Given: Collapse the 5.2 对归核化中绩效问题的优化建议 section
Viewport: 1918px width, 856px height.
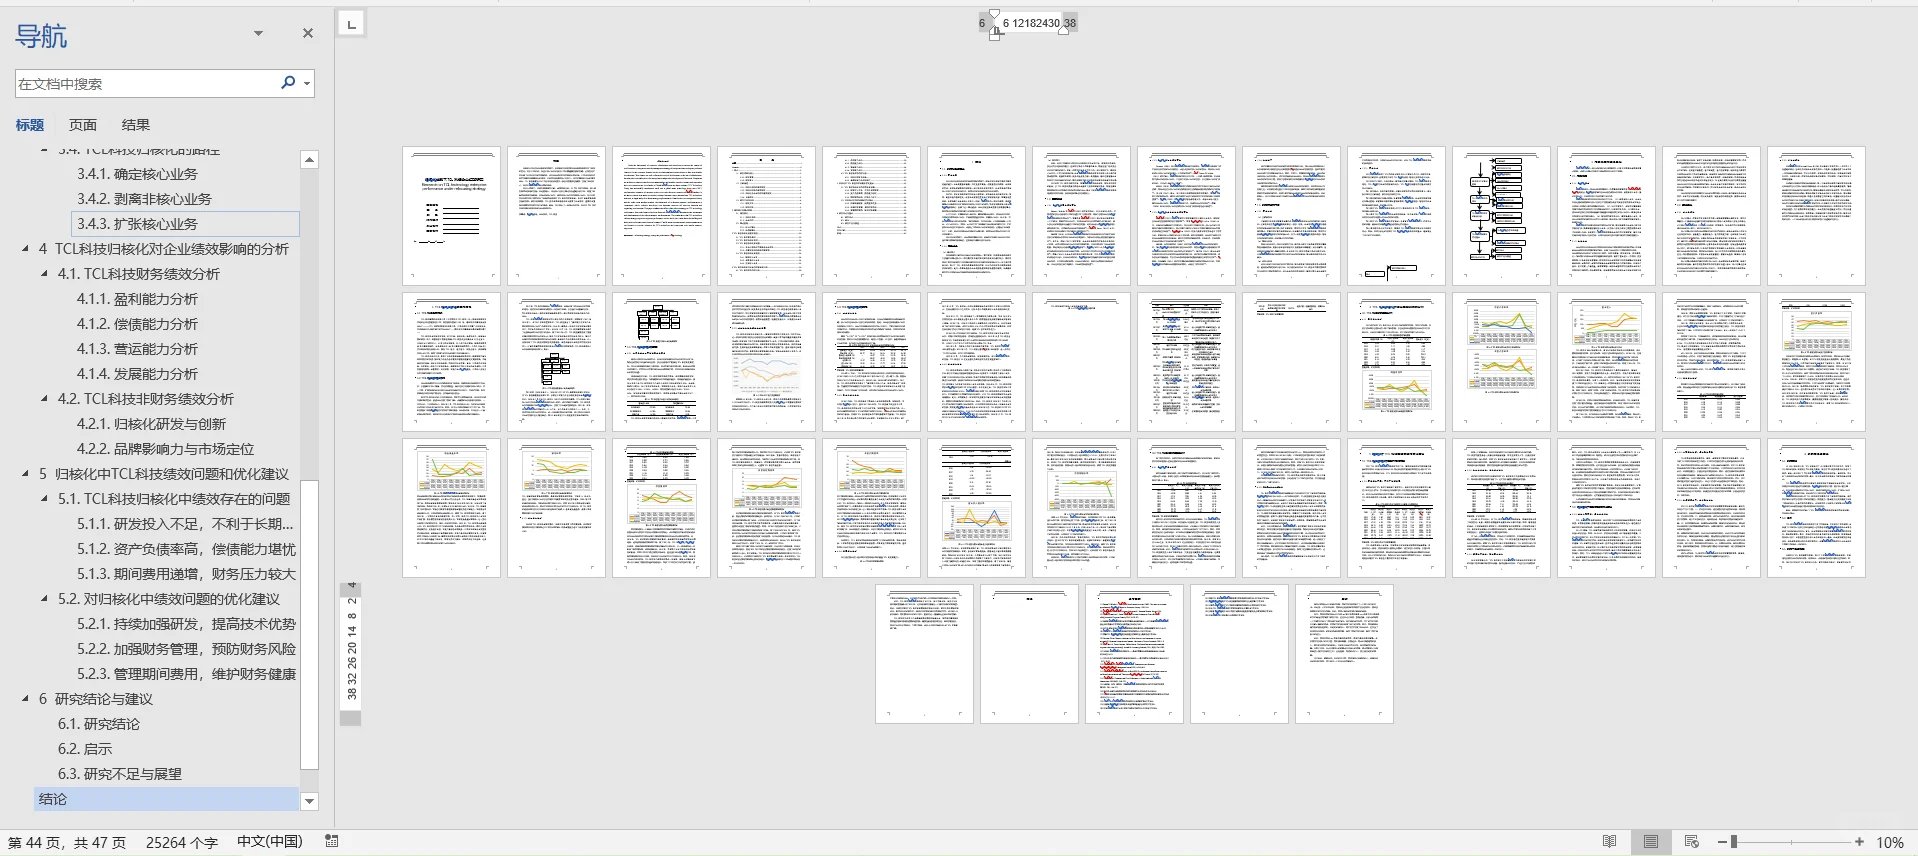Looking at the screenshot, I should tap(44, 599).
